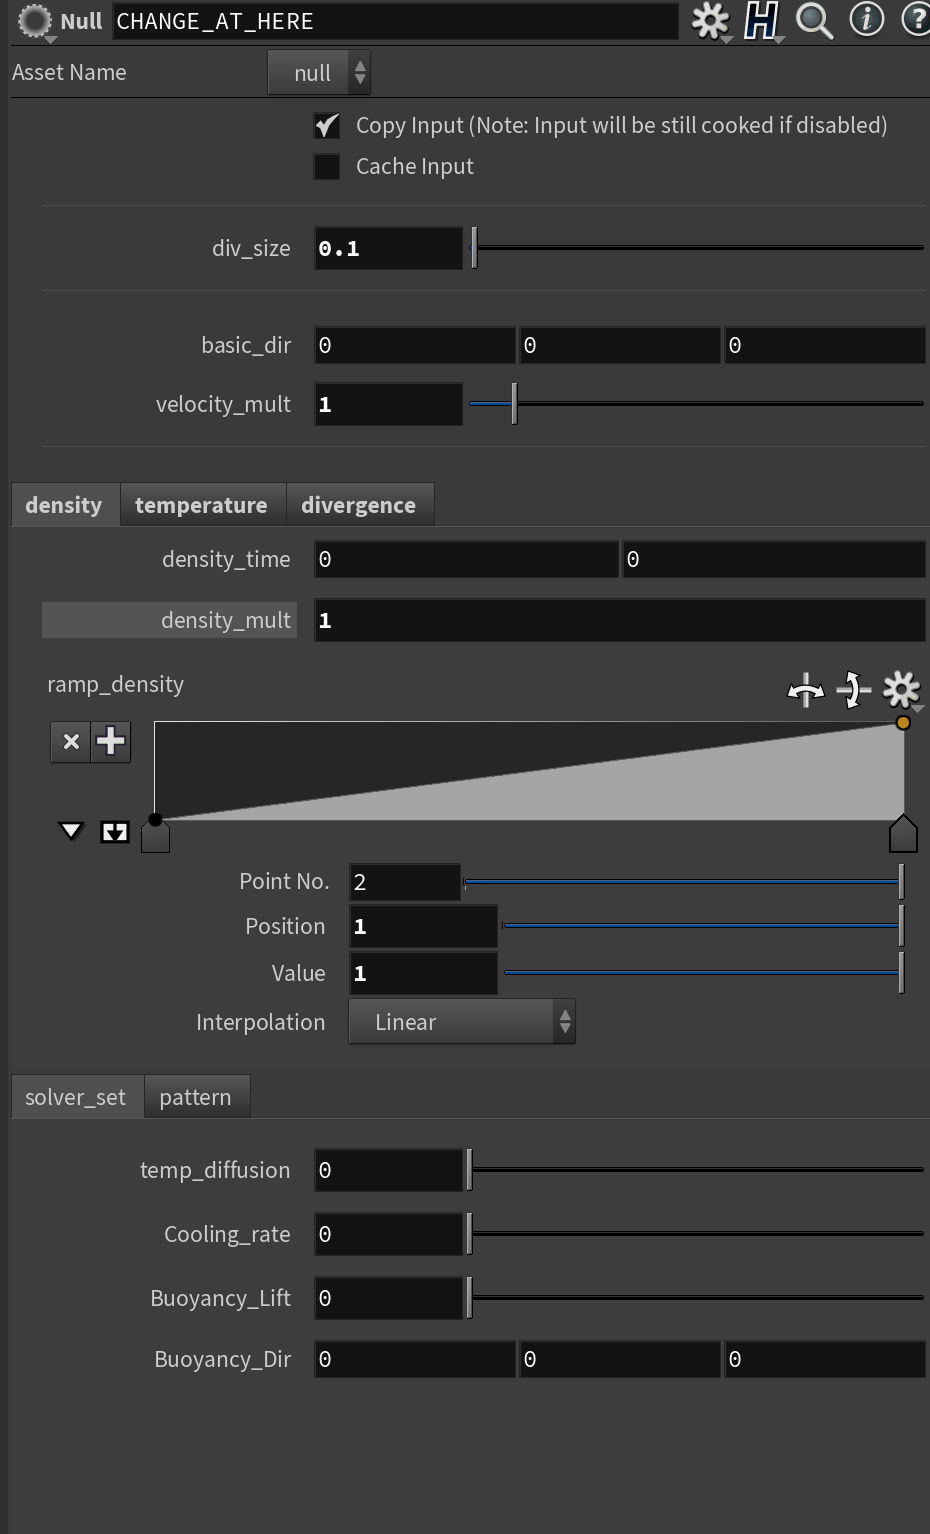Click the ramp Value field

423,973
